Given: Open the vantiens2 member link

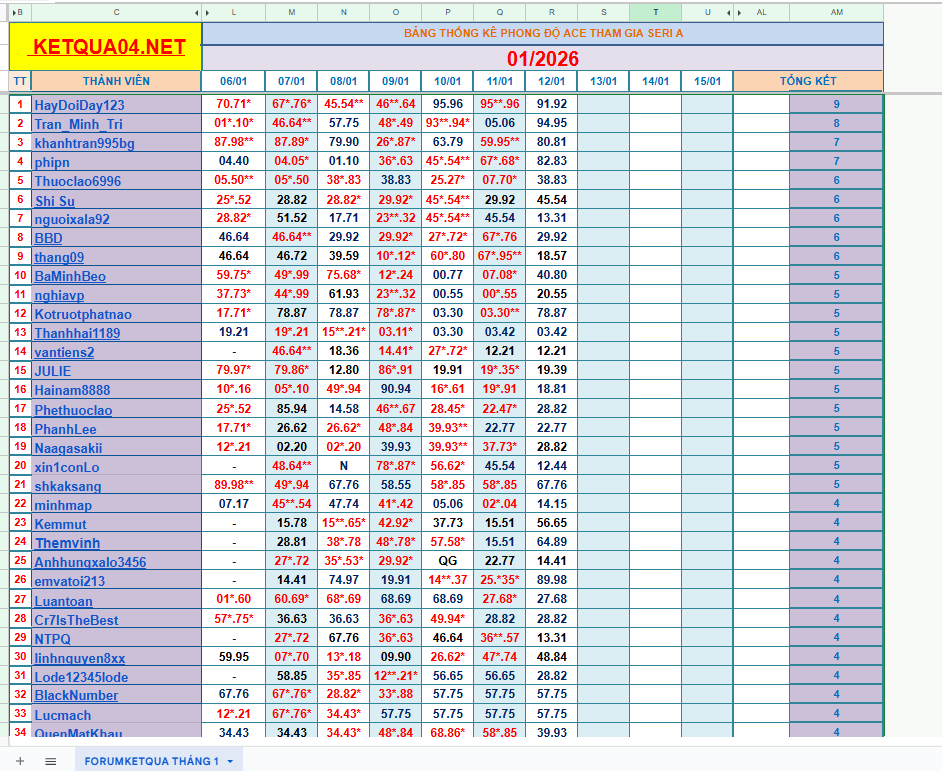Looking at the screenshot, I should pos(64,352).
